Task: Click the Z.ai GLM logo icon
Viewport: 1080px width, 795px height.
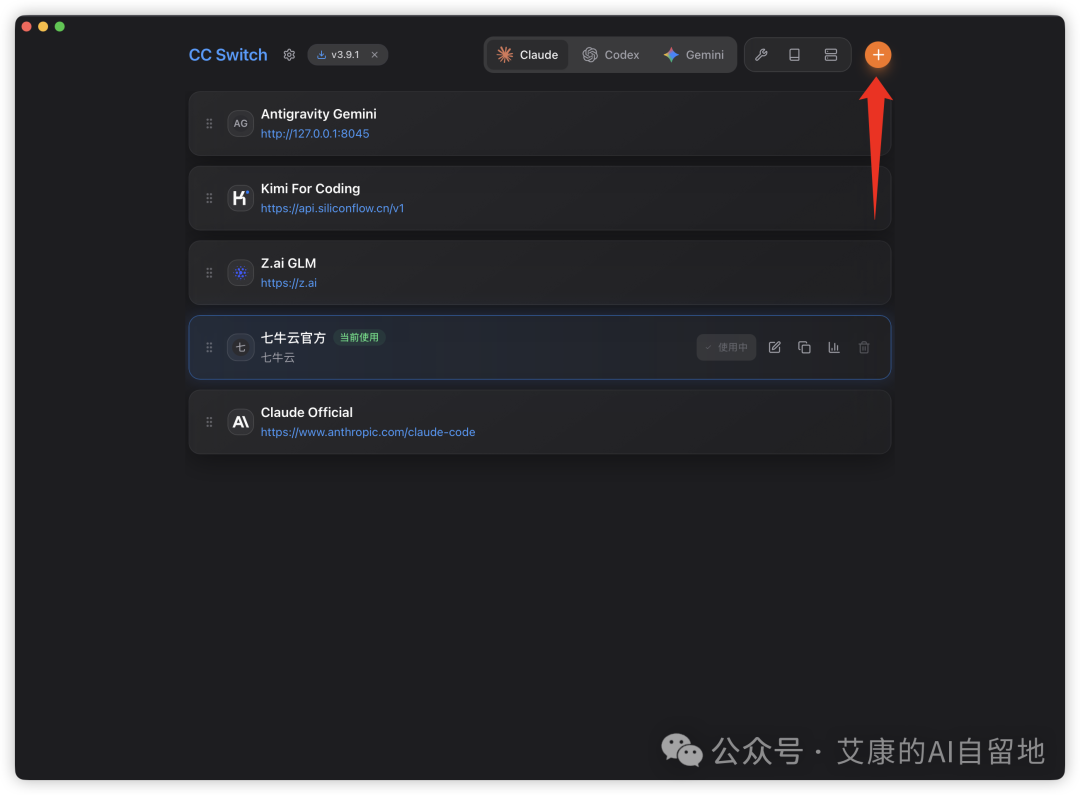Action: 240,273
